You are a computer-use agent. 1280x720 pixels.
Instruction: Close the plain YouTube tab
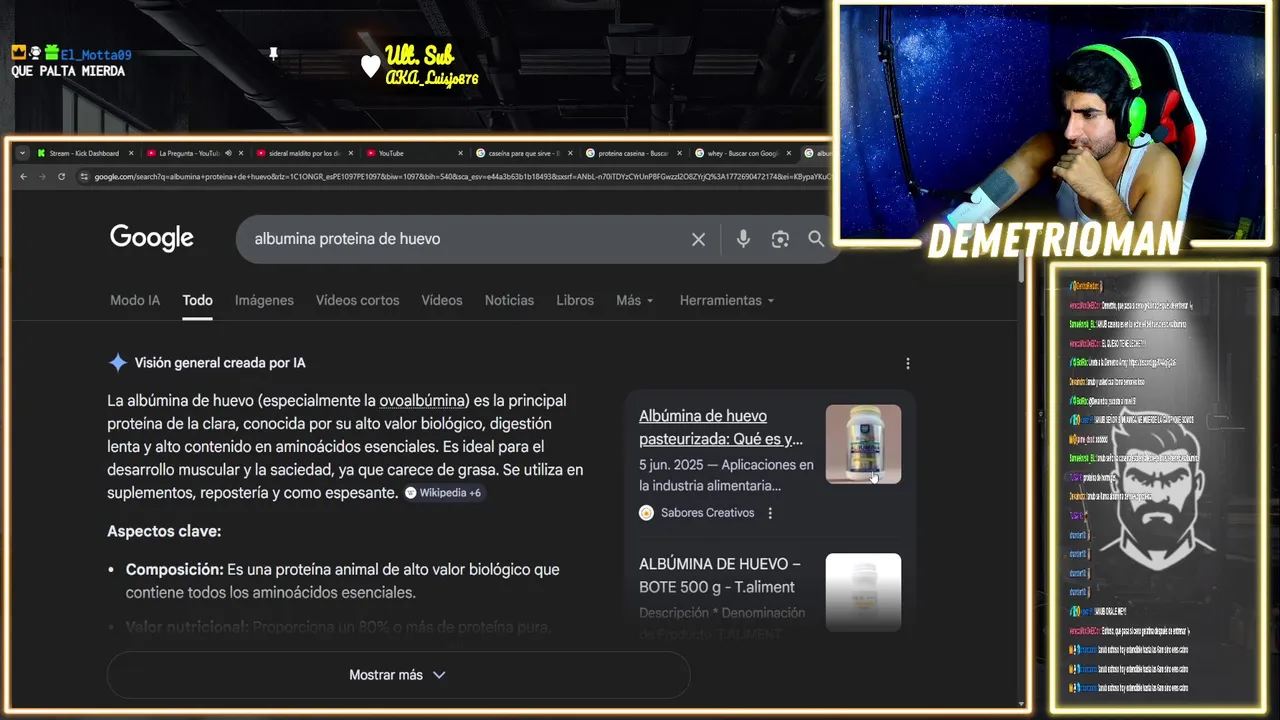pos(461,153)
